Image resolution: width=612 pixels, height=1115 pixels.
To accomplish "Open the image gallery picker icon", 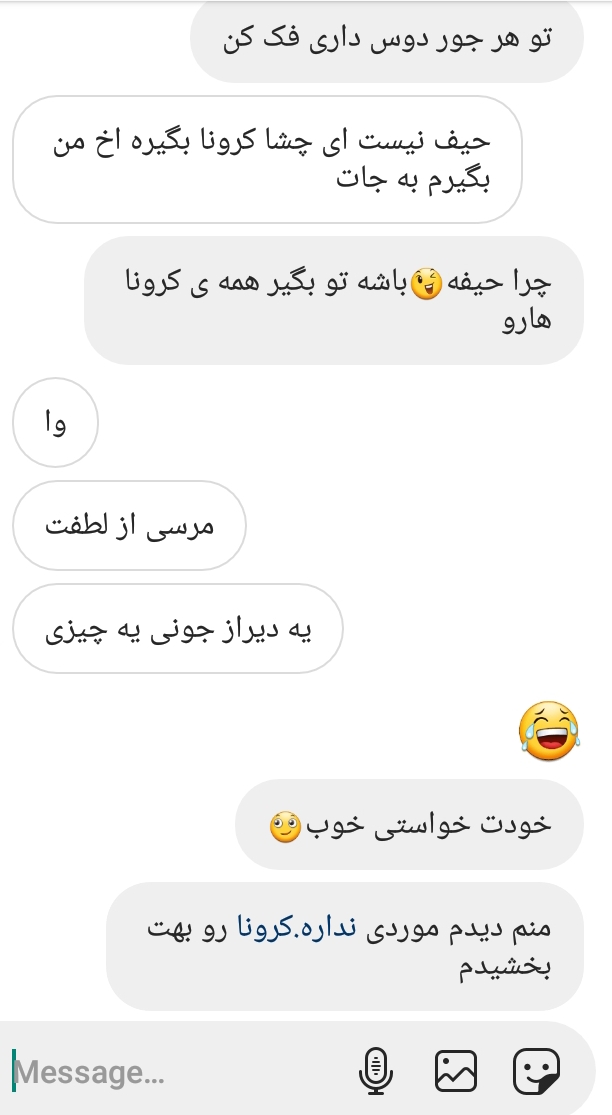I will coord(456,1071).
